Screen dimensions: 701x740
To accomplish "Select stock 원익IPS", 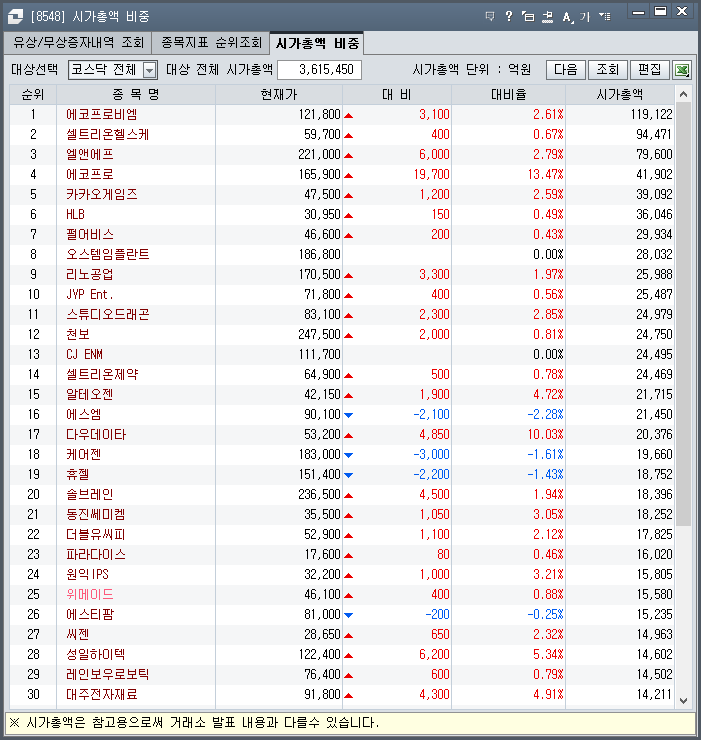I will point(87,574).
